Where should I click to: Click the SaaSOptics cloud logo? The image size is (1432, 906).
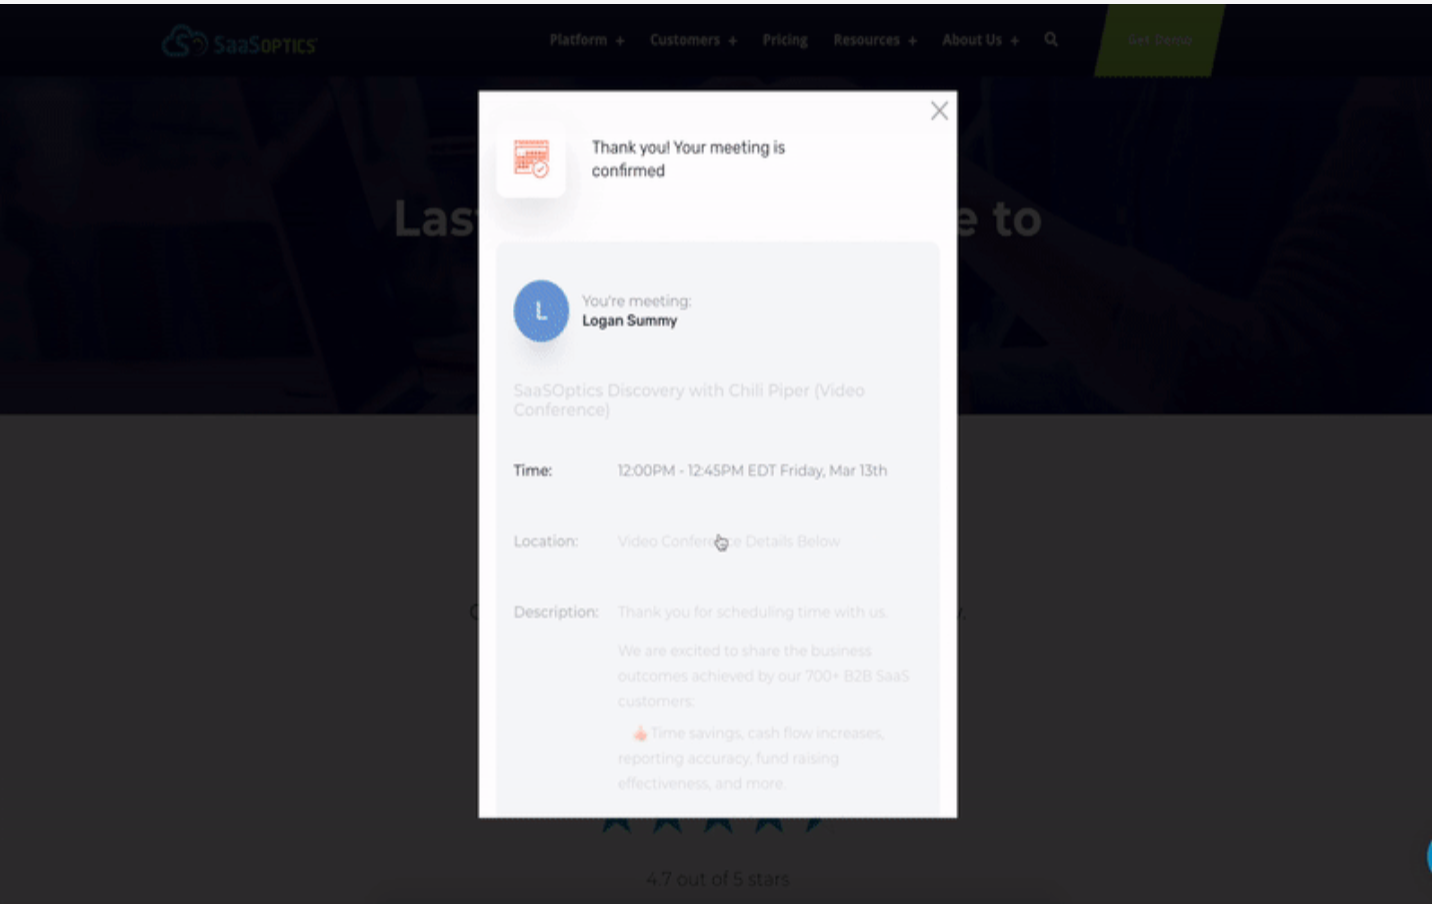240,42
